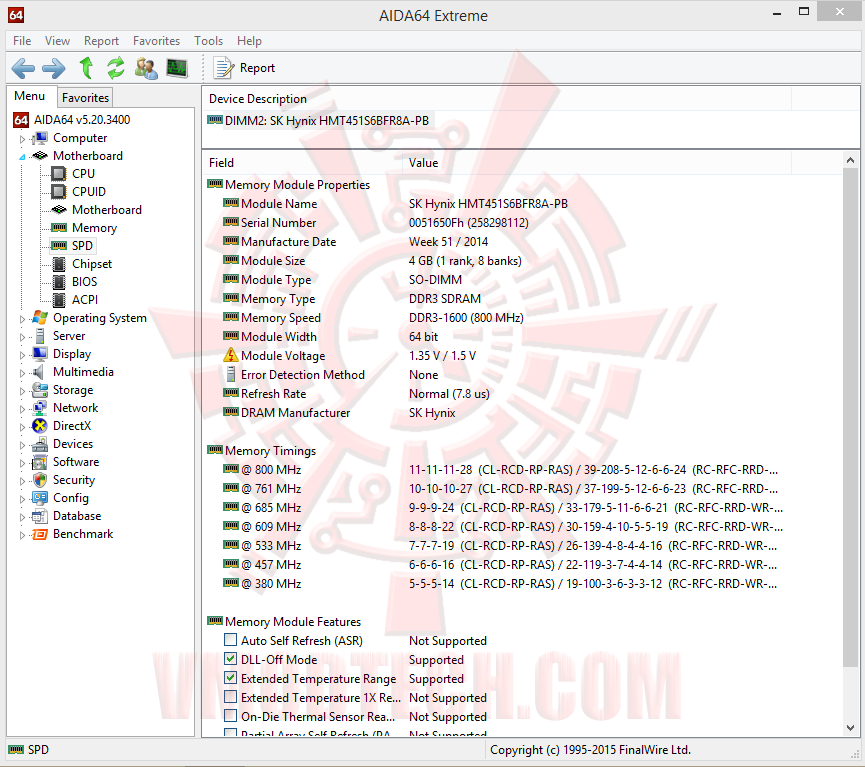
Task: Open the user management toolbar icon
Action: 146,68
